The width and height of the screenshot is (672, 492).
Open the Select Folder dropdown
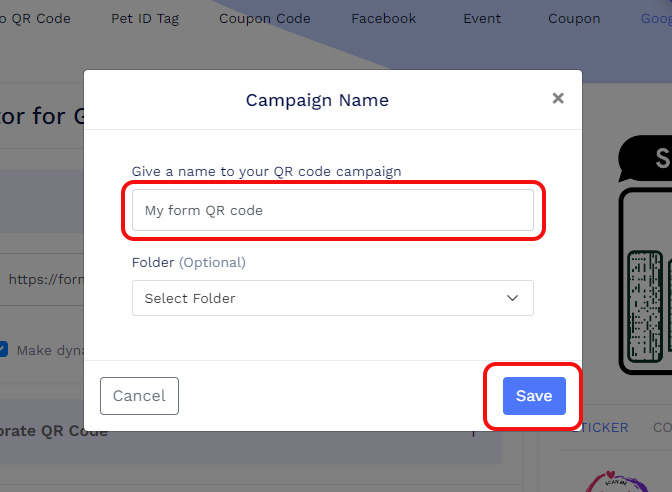click(332, 298)
